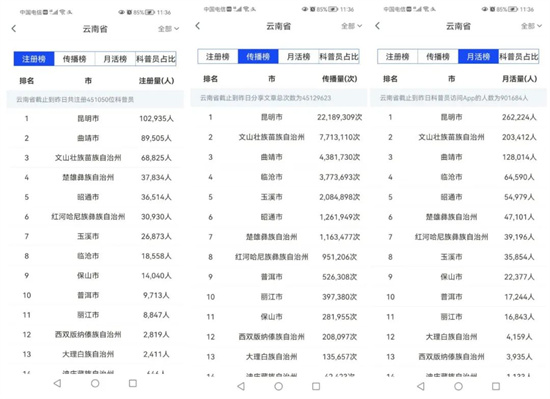This screenshot has height=399, width=550.
Task: Open 文山壮族苗族自治州 row with 7,713,110次
Action: tap(279, 137)
